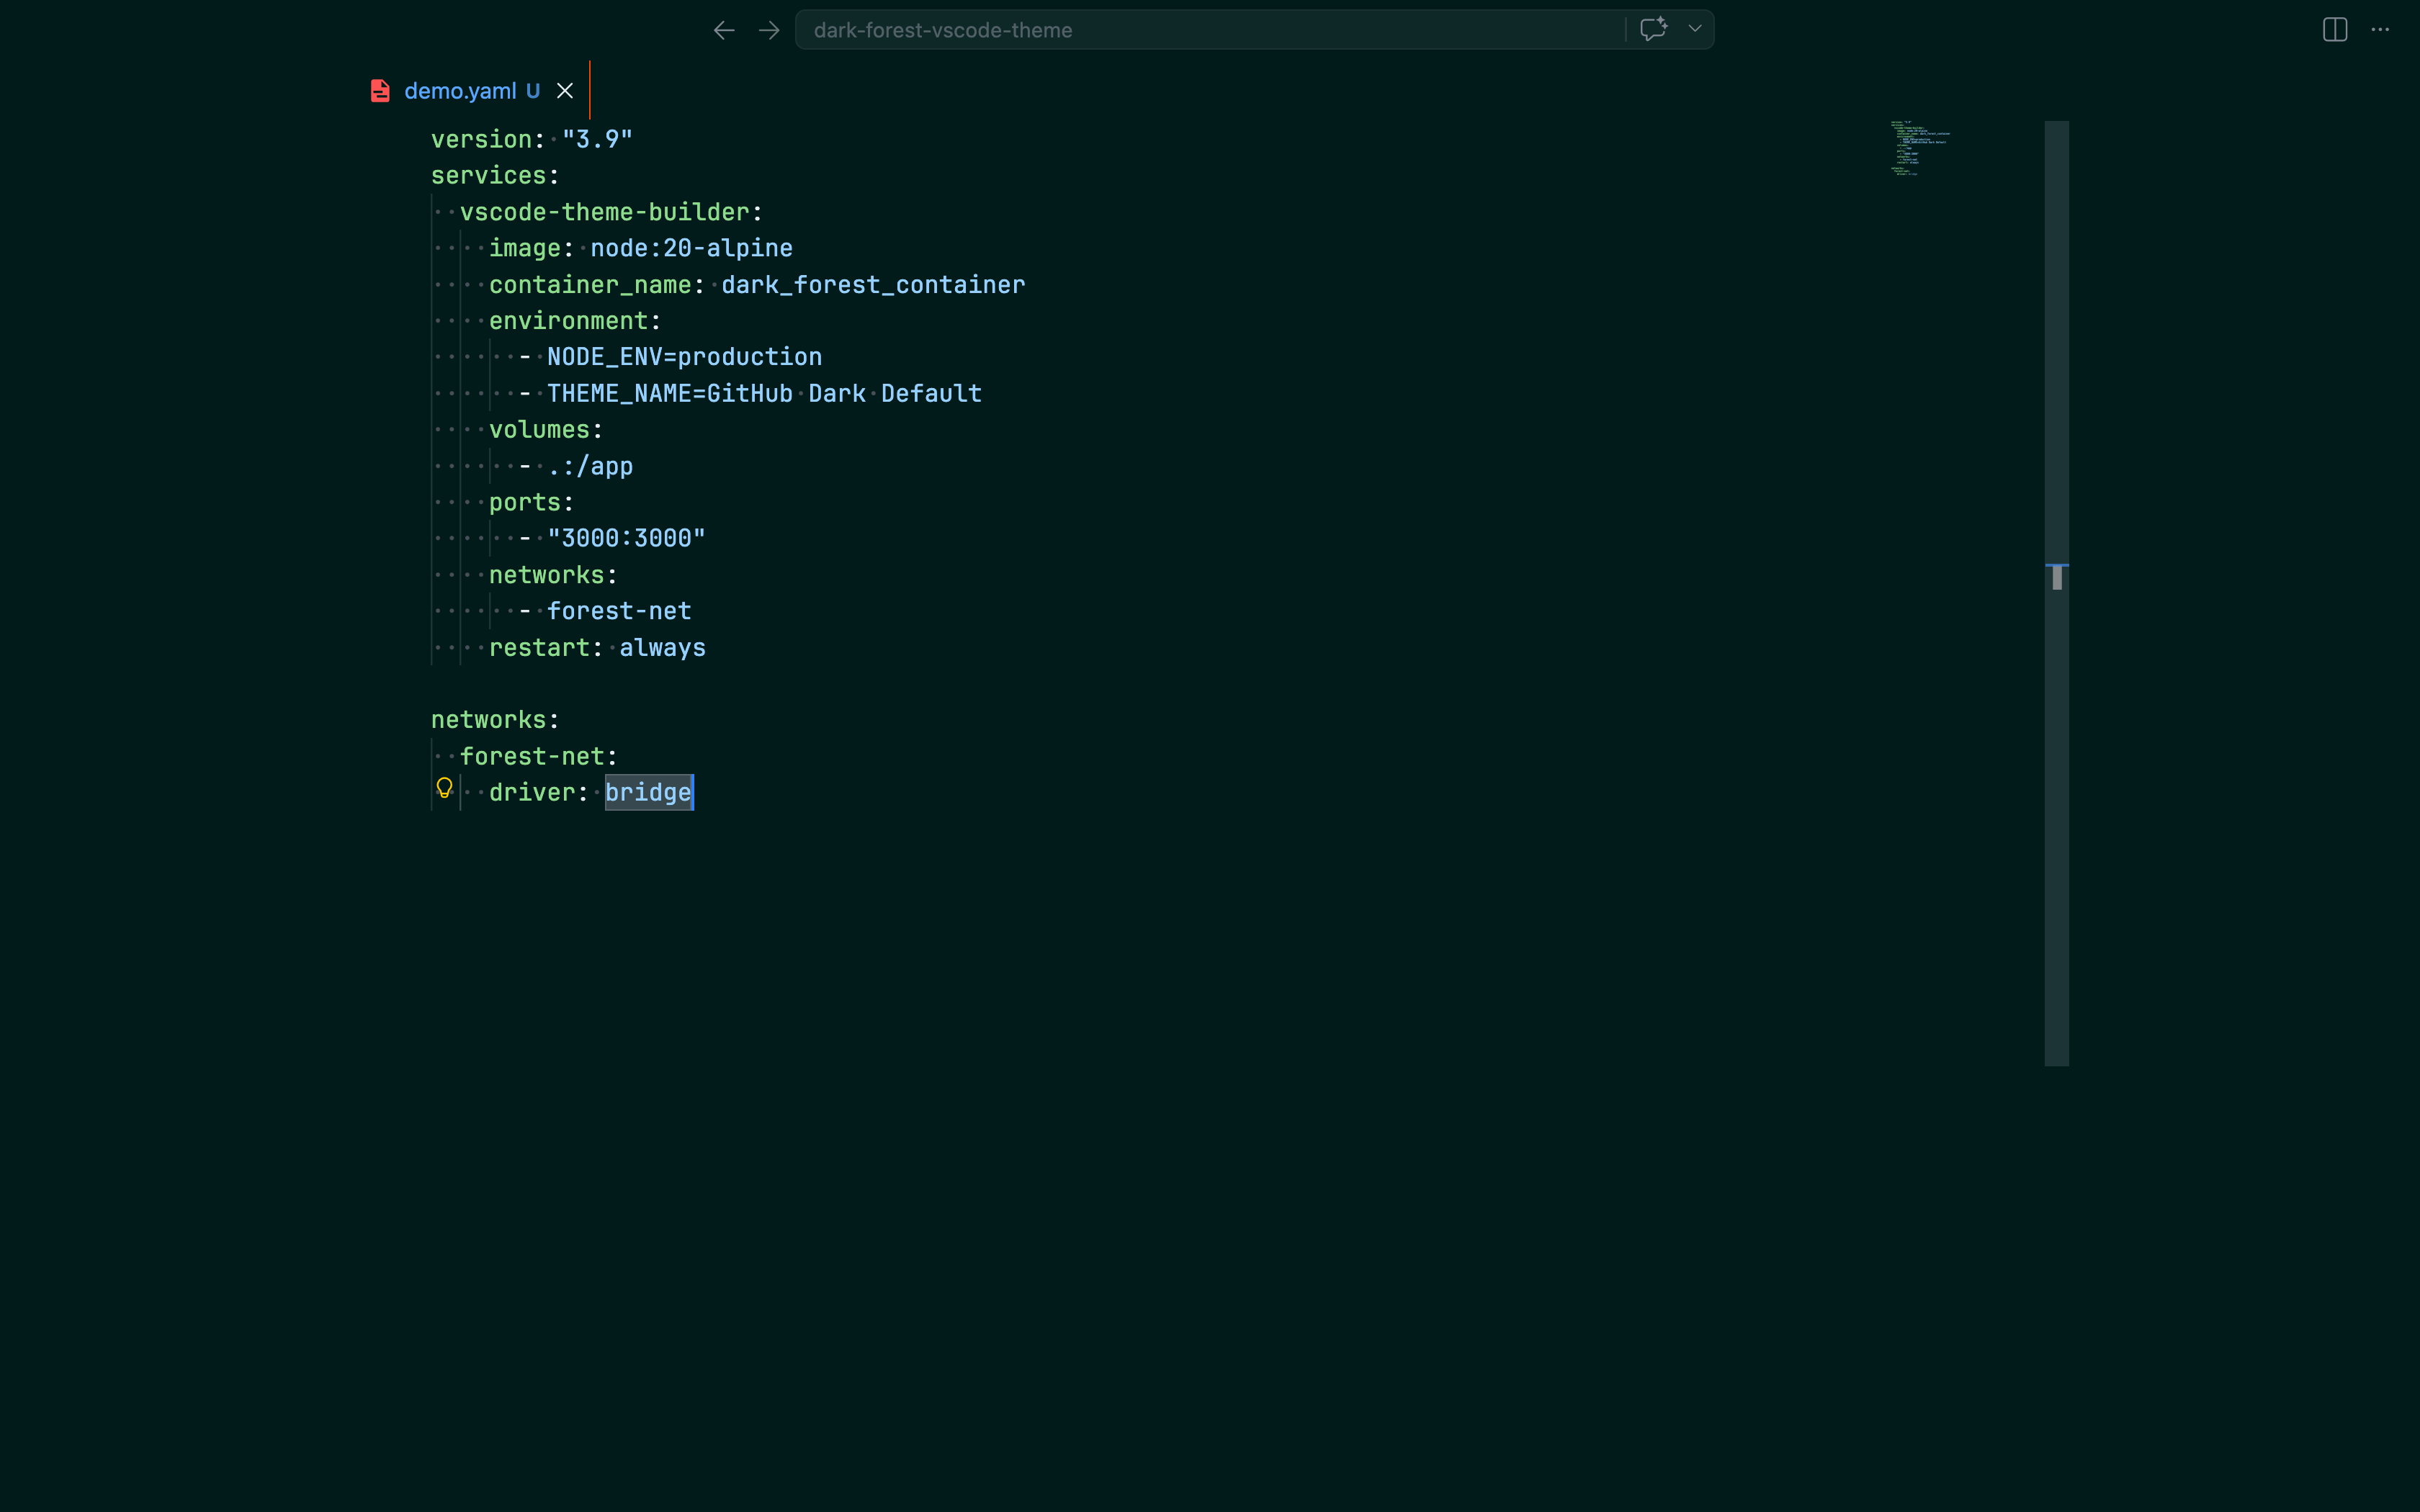Click the "3.9" version value
Screen dimensions: 2420x1512
point(597,139)
